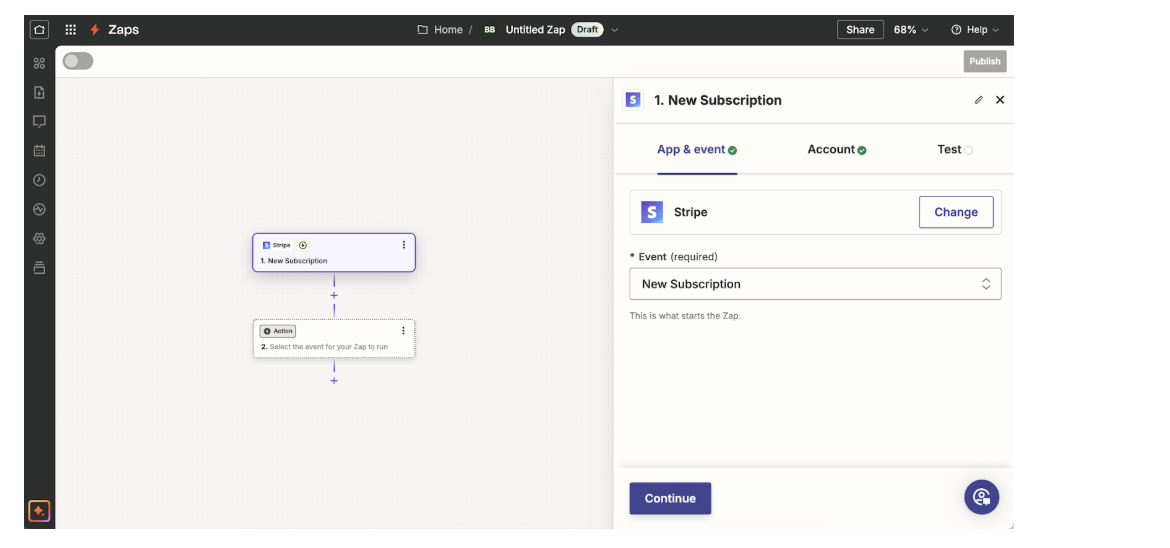Open the comments icon in sidebar

click(x=40, y=122)
